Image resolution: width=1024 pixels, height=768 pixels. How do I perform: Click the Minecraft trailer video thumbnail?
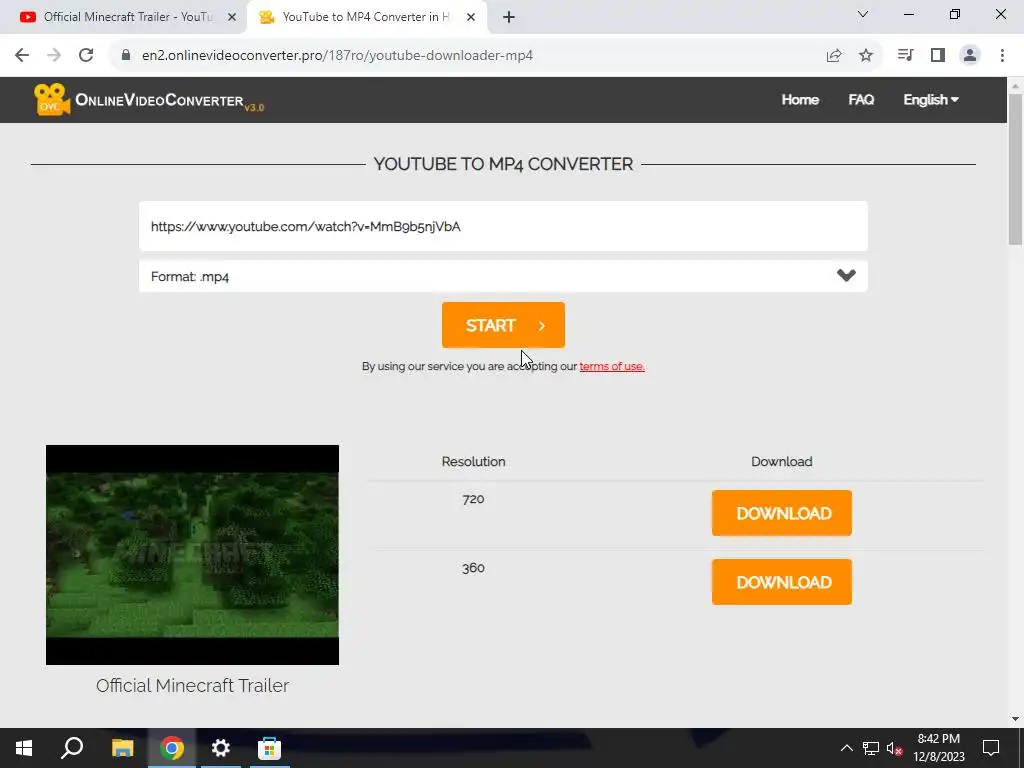point(192,555)
